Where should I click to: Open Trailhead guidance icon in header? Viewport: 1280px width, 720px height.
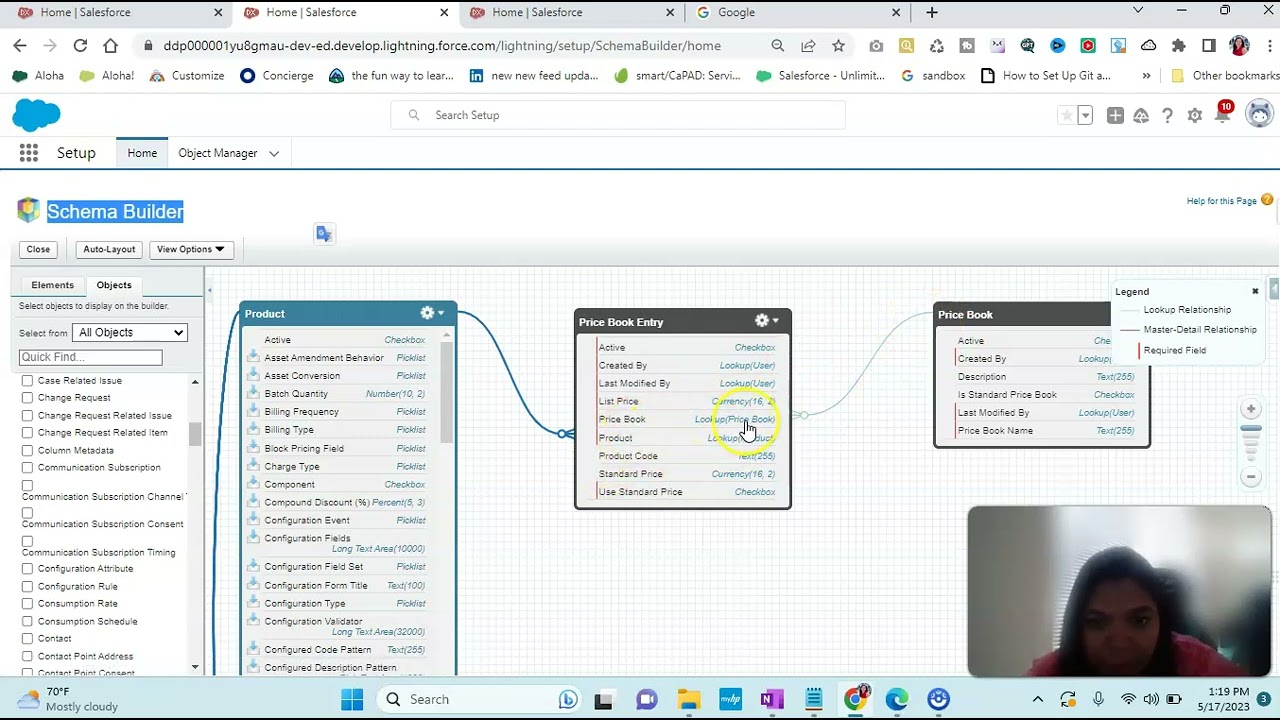point(1141,115)
